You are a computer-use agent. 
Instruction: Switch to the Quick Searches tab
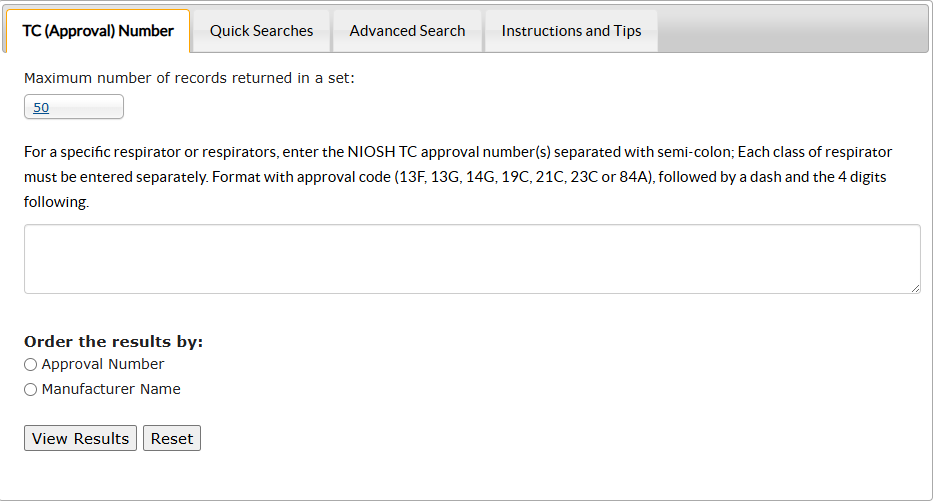pos(261,31)
